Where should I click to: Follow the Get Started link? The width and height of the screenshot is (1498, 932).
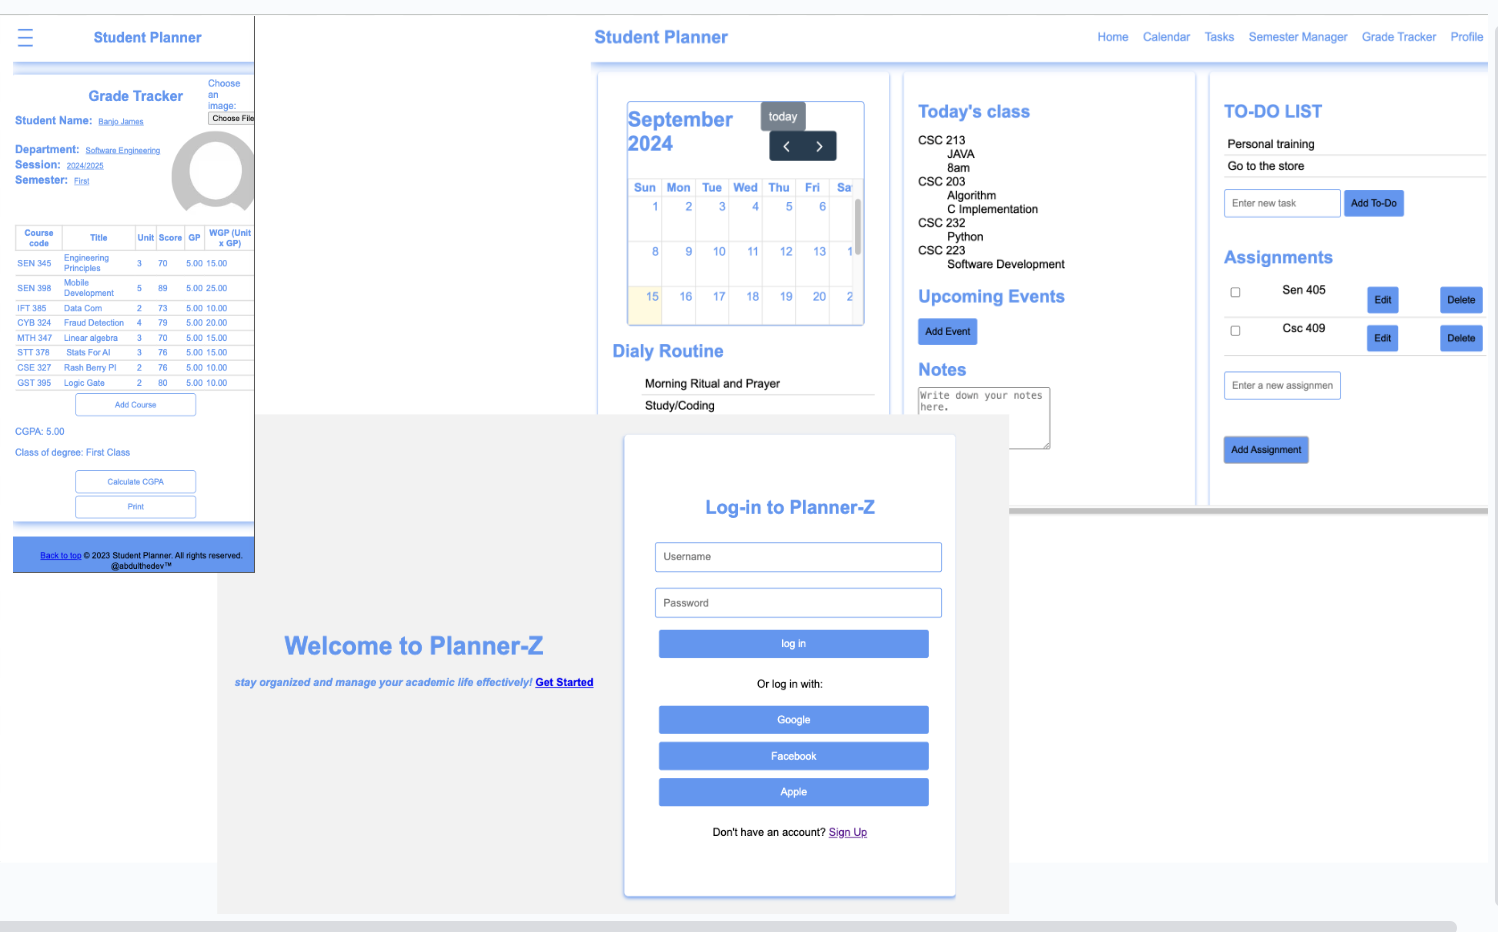click(564, 683)
